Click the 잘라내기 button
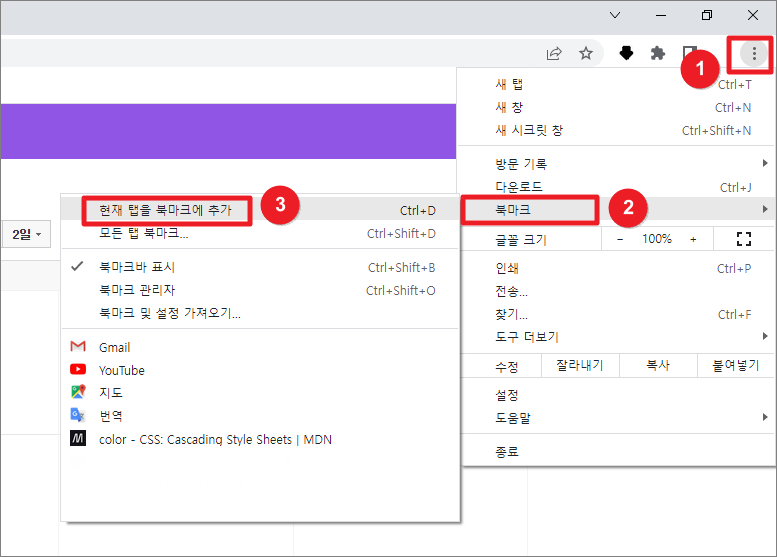The image size is (777, 557). pos(580,365)
